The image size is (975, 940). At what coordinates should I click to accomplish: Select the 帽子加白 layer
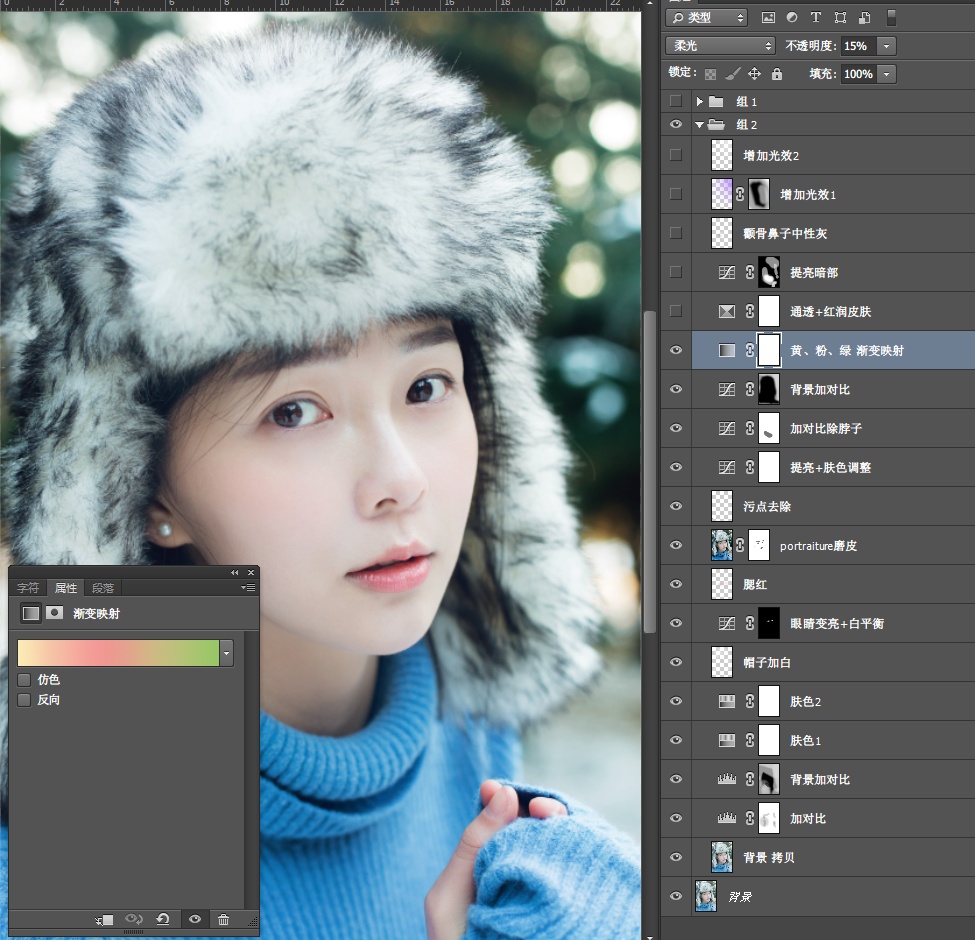coord(833,662)
